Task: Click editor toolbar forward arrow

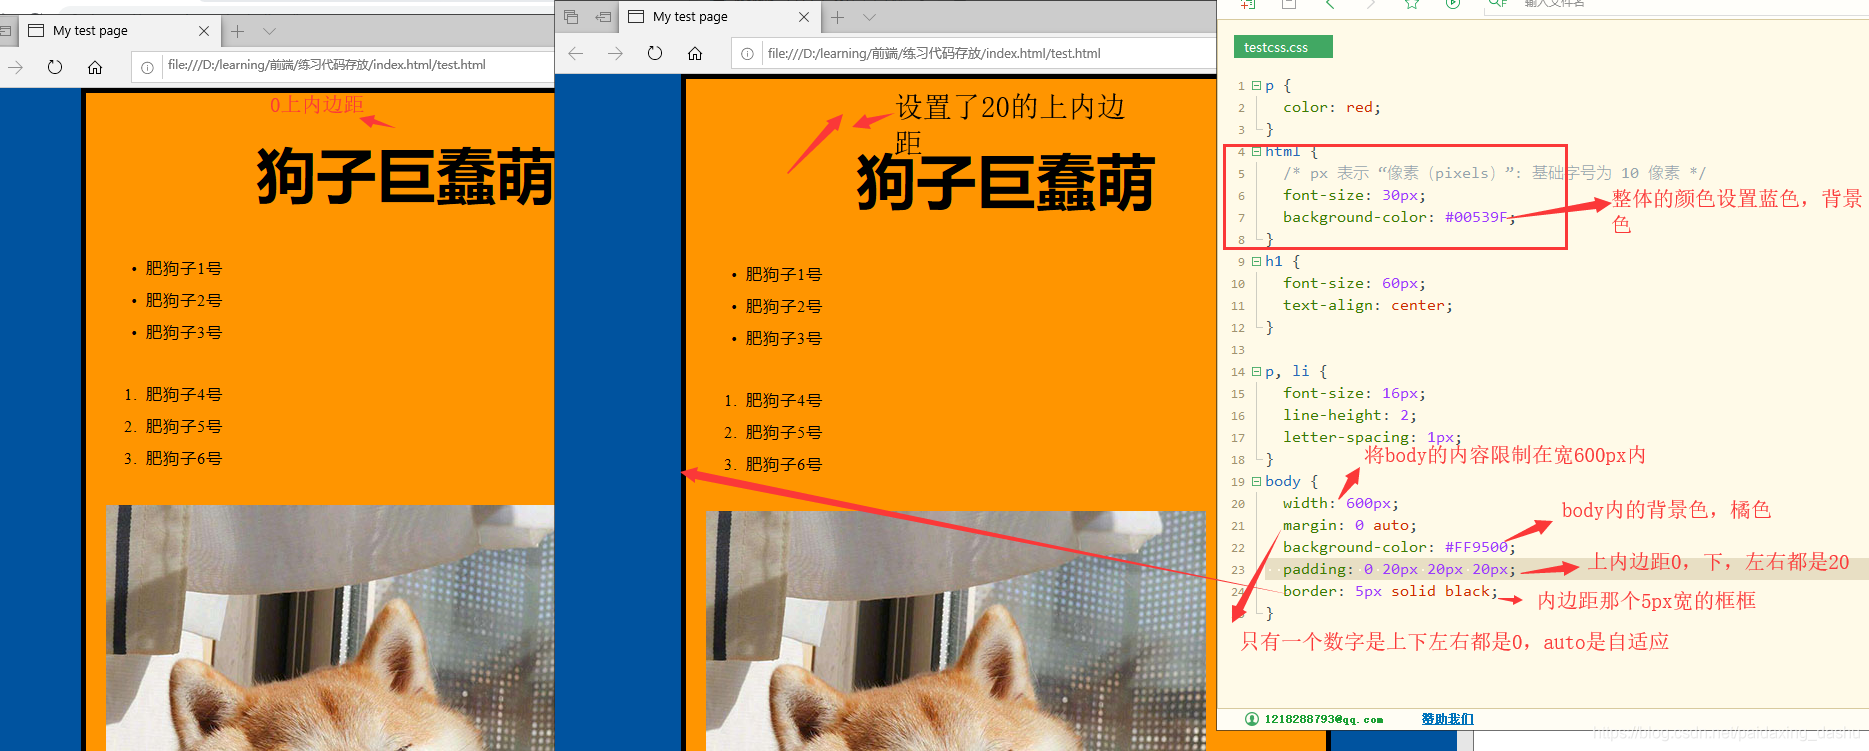Action: pos(1371,4)
